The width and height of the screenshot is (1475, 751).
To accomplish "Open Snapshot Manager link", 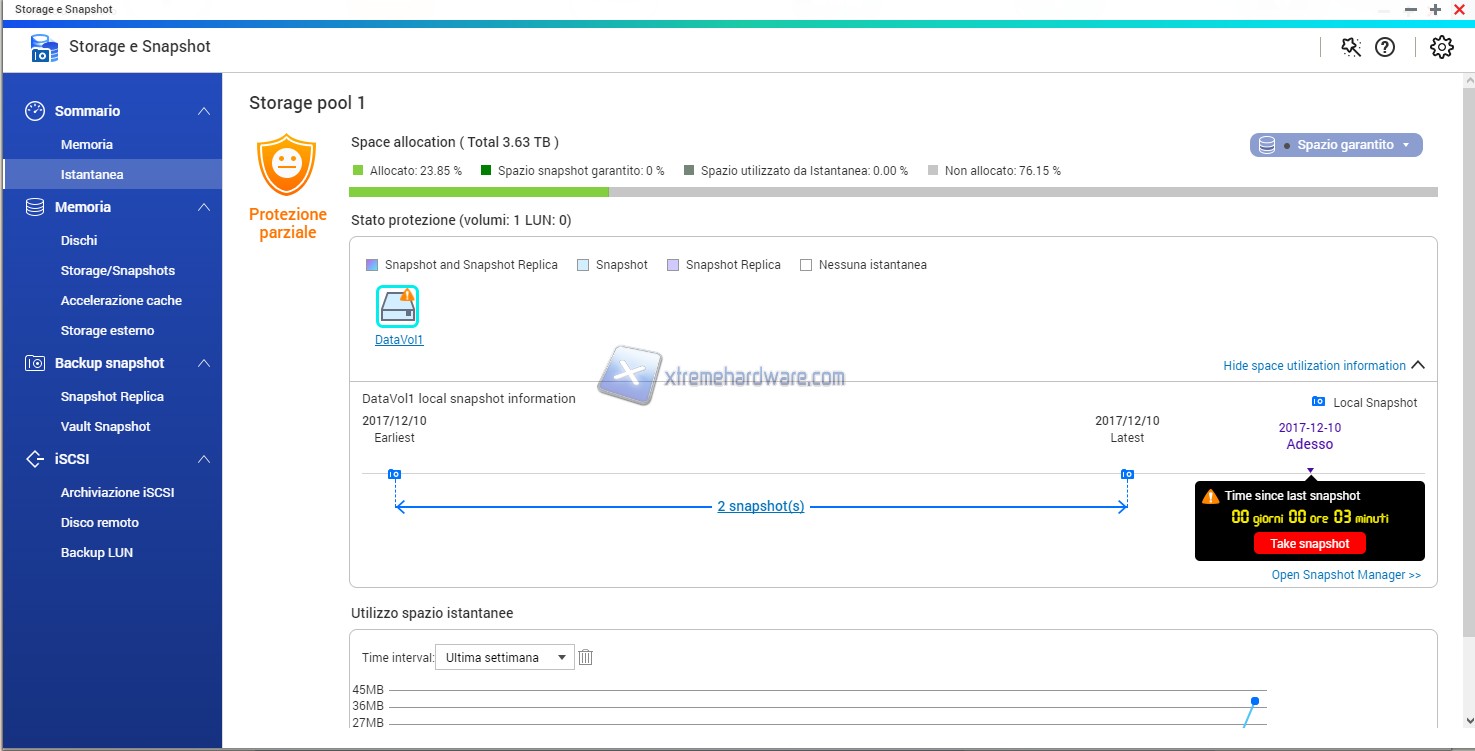I will pos(1345,575).
